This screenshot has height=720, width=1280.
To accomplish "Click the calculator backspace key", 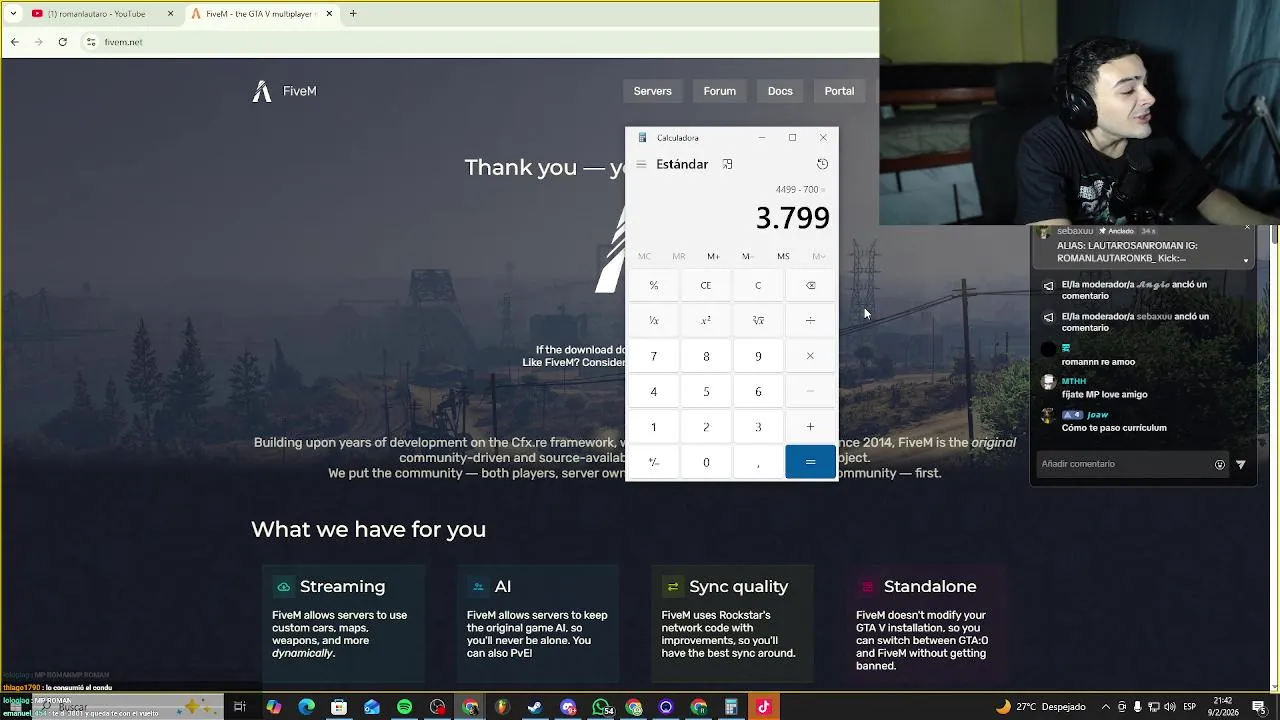I will (x=810, y=285).
